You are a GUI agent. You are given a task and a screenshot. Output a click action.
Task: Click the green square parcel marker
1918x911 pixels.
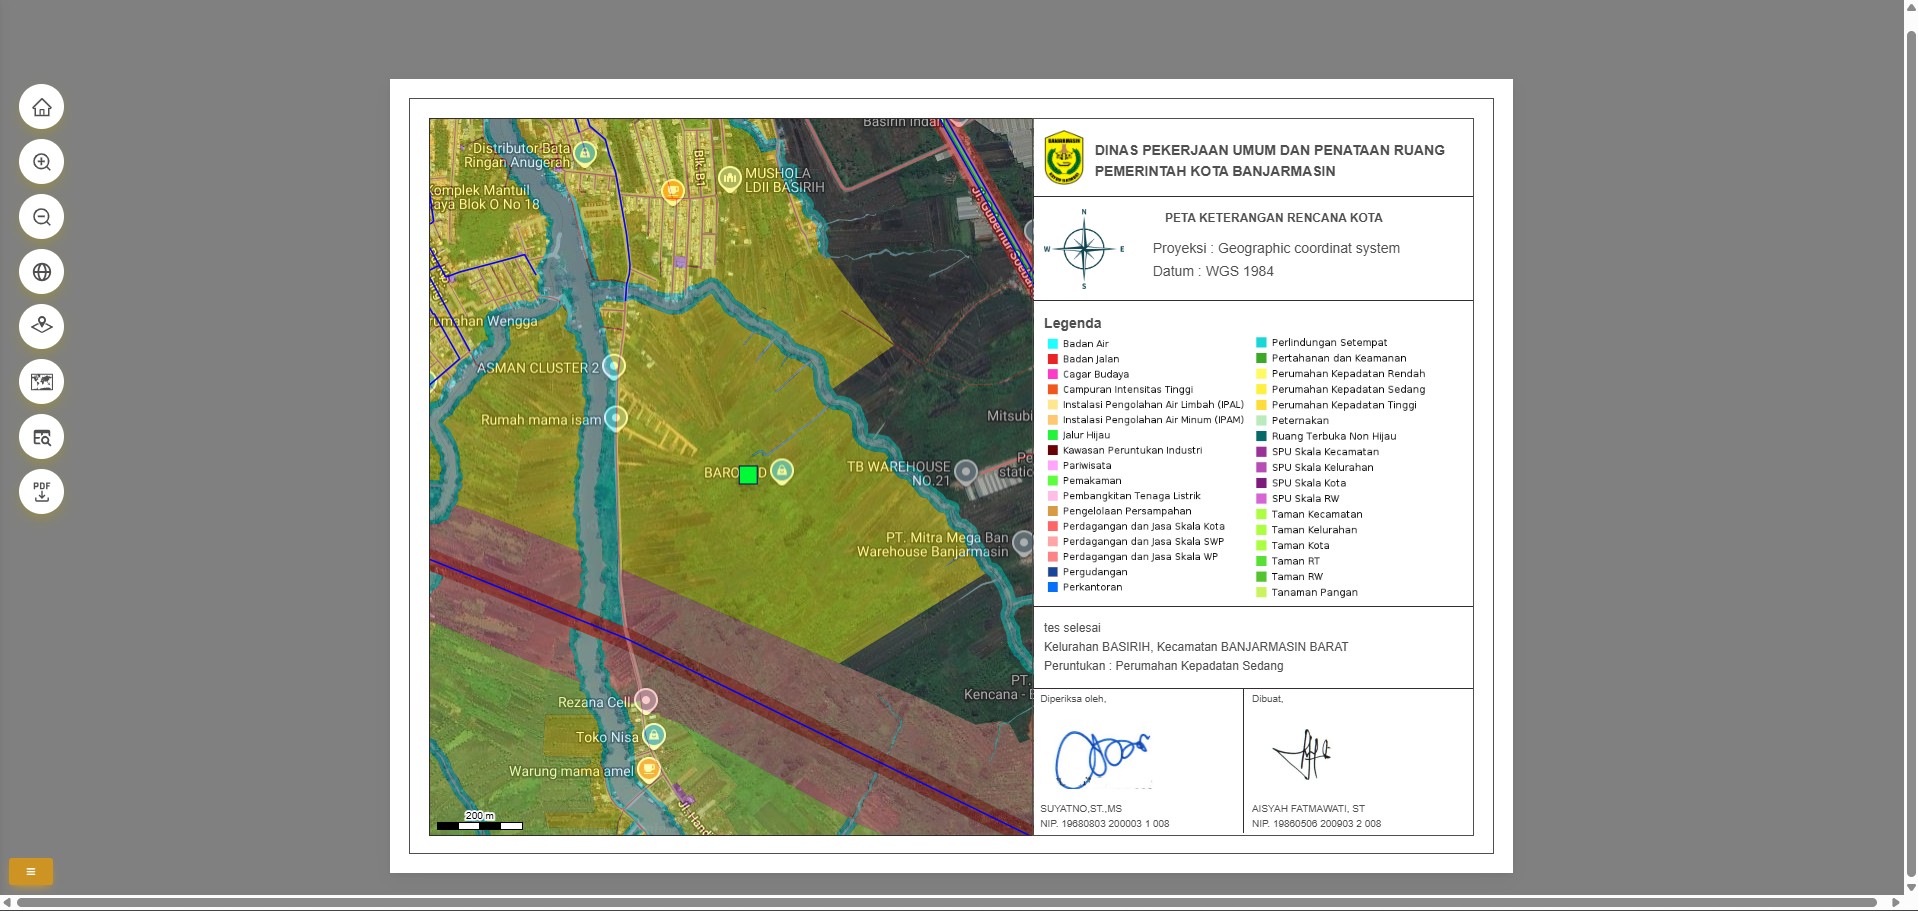point(748,475)
